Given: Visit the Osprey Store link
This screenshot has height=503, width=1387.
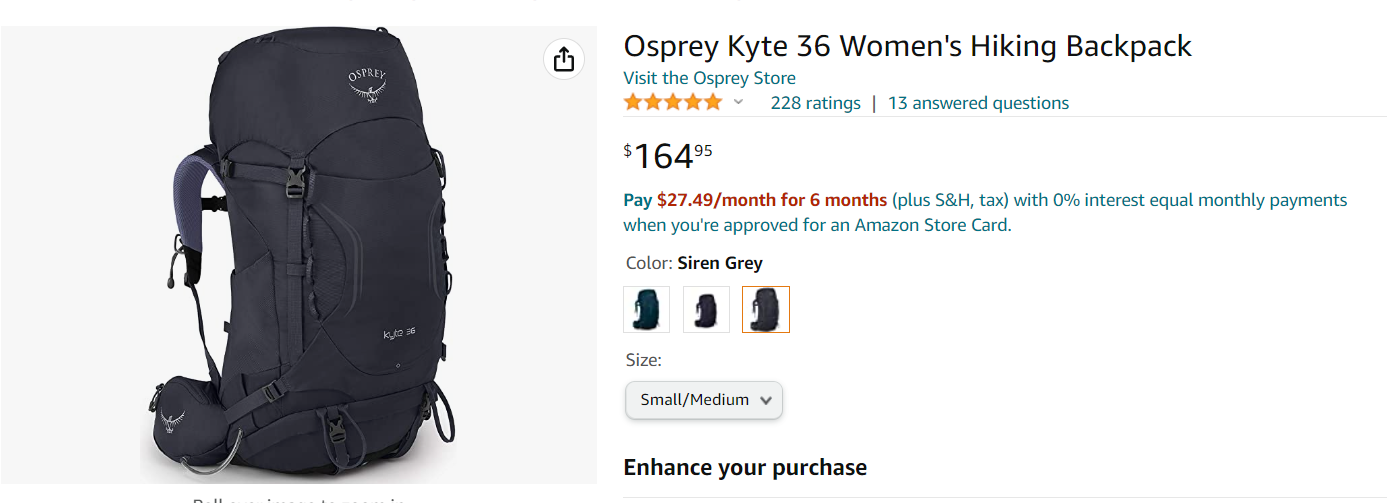Looking at the screenshot, I should tap(709, 78).
